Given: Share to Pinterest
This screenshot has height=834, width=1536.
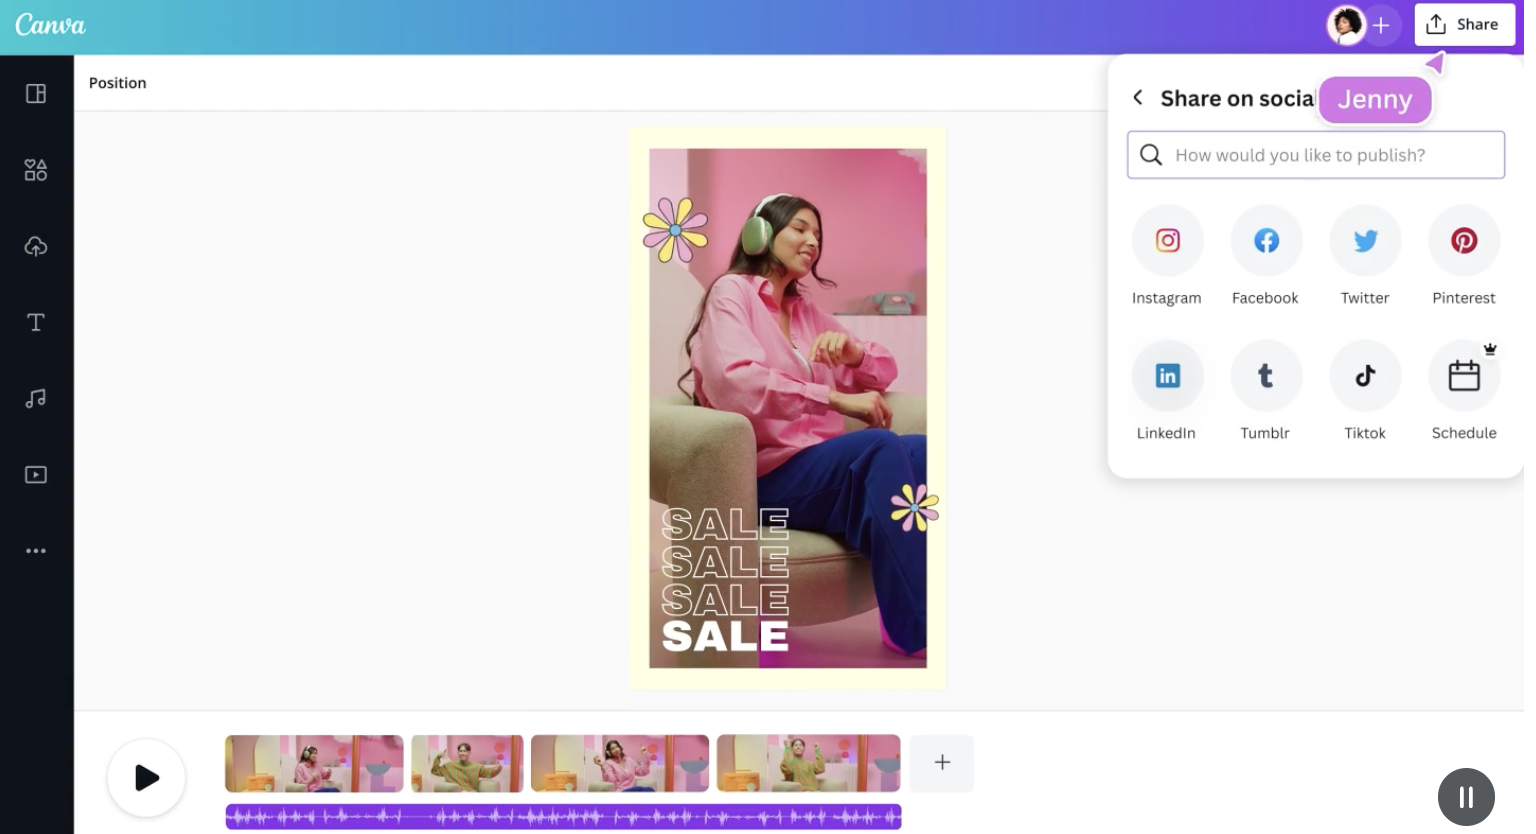Looking at the screenshot, I should pyautogui.click(x=1464, y=241).
